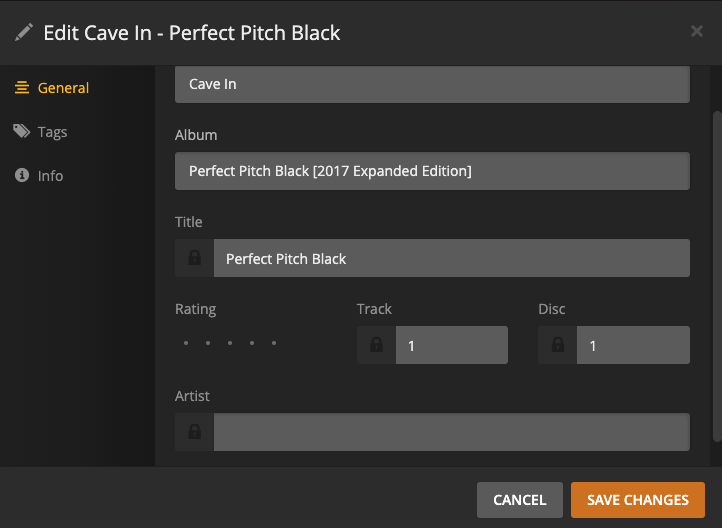Click the Album text field
This screenshot has height=528, width=722.
432,171
